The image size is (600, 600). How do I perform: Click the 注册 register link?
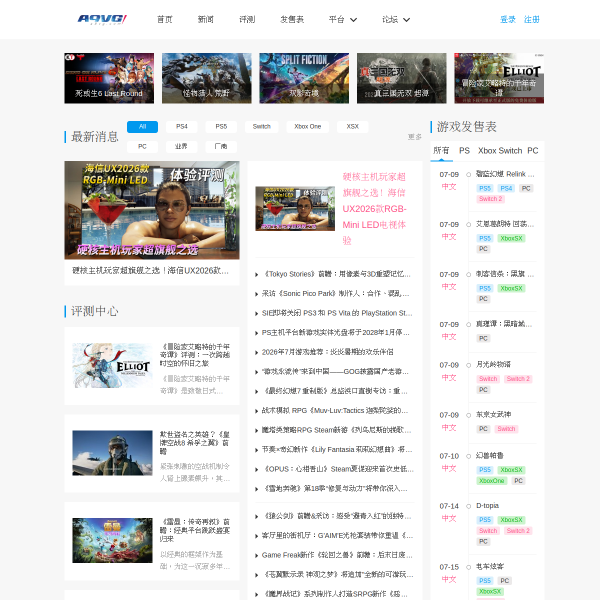pos(532,20)
